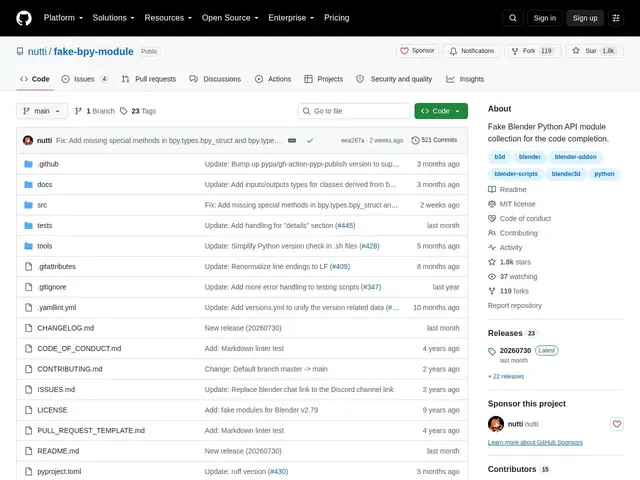Image resolution: width=640 pixels, height=480 pixels.
Task: Click the Sign in button
Action: tap(544, 18)
